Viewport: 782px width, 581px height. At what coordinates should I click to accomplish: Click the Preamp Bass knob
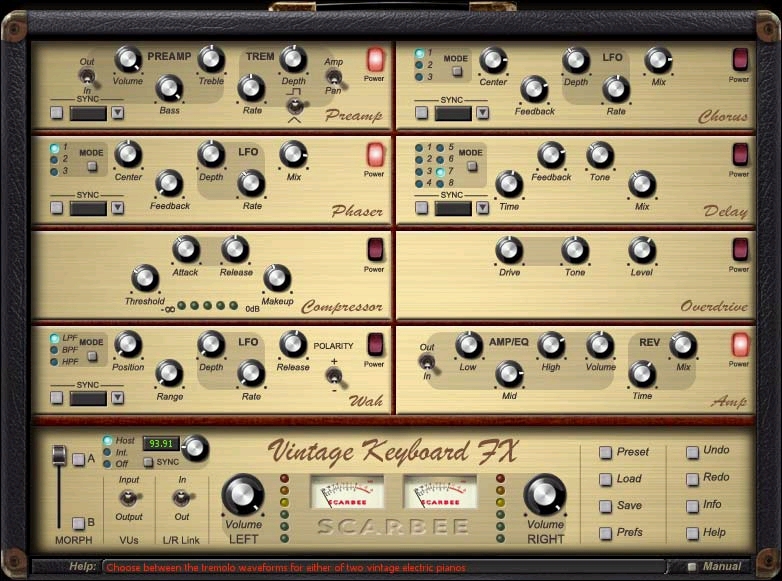tap(169, 89)
